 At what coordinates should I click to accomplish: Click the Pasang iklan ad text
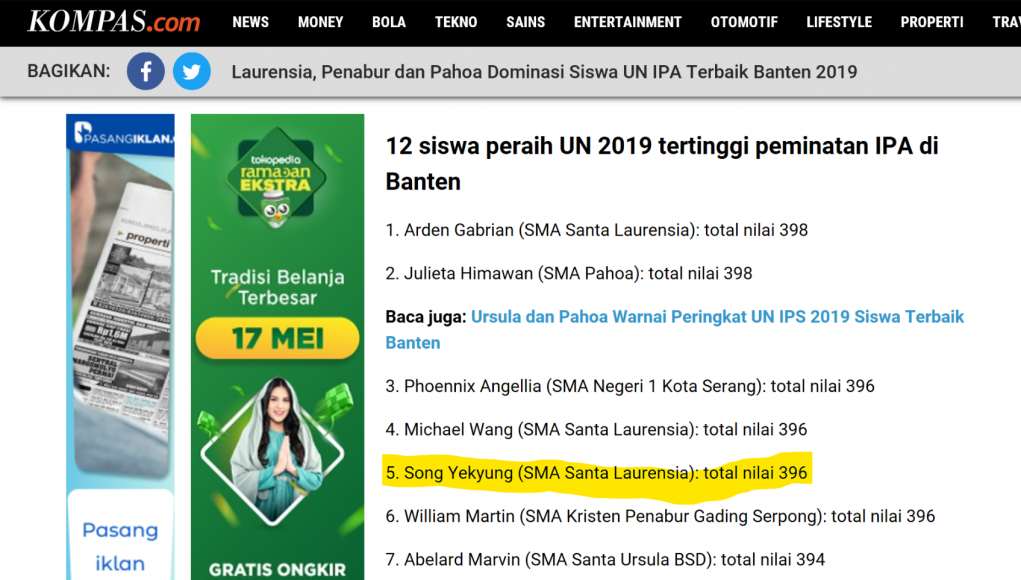coord(120,546)
